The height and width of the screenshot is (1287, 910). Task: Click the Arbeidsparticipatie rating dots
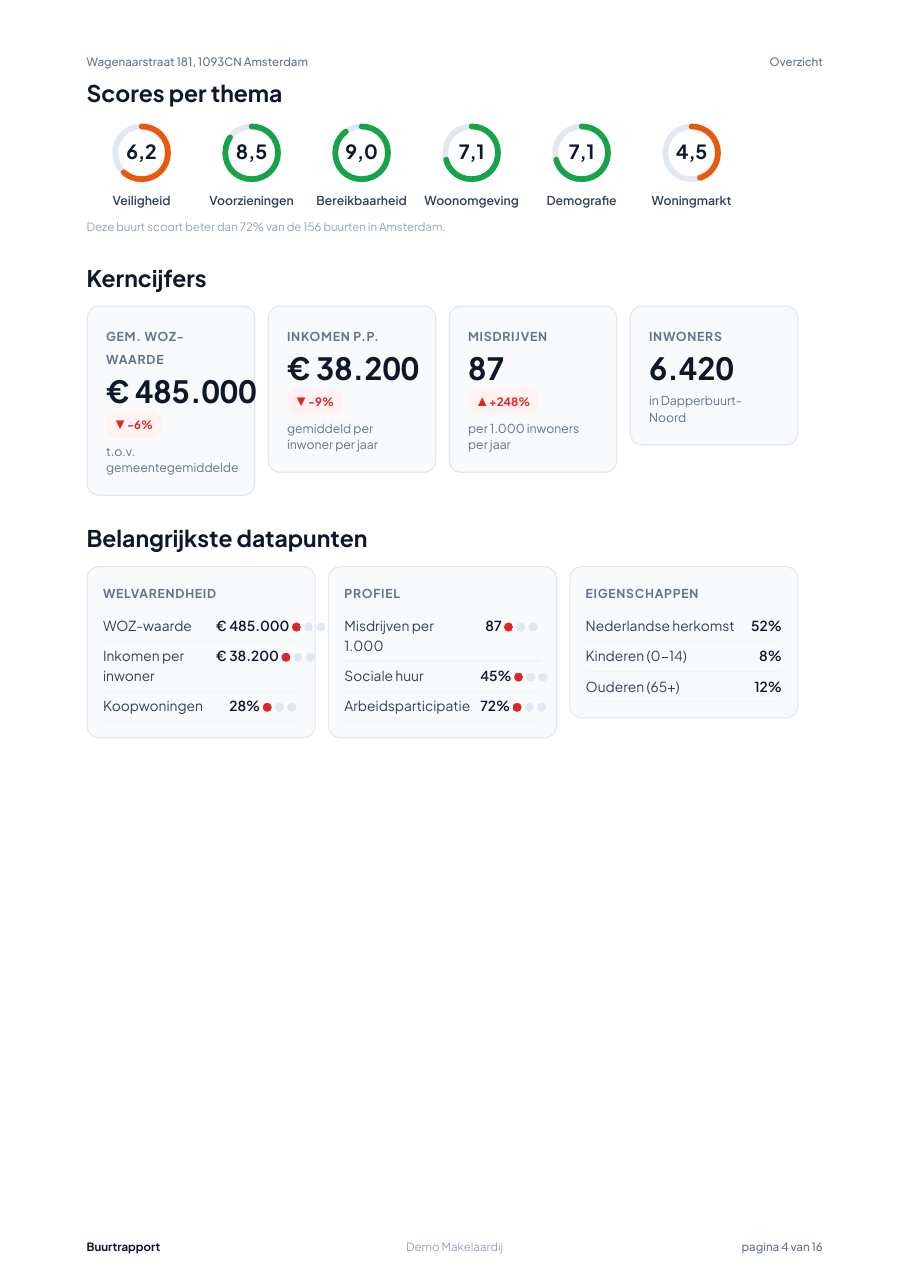click(529, 707)
